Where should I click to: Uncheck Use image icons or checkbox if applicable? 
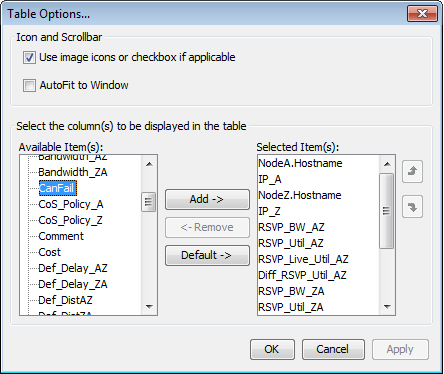click(x=29, y=57)
